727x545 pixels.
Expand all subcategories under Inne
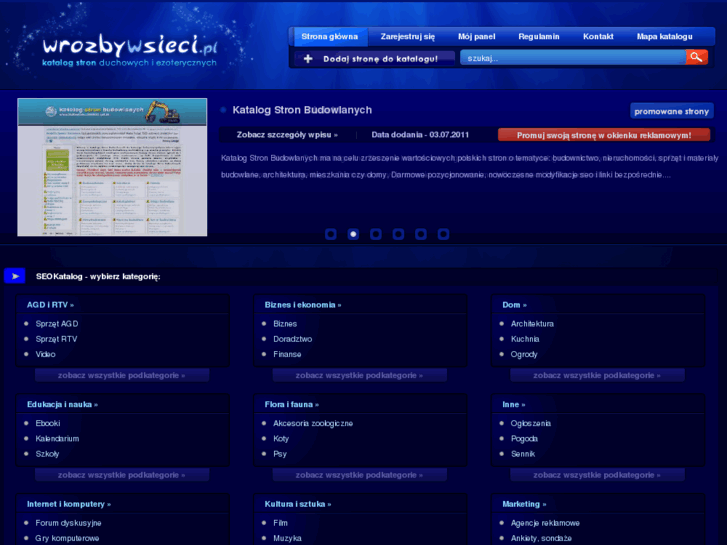click(597, 475)
